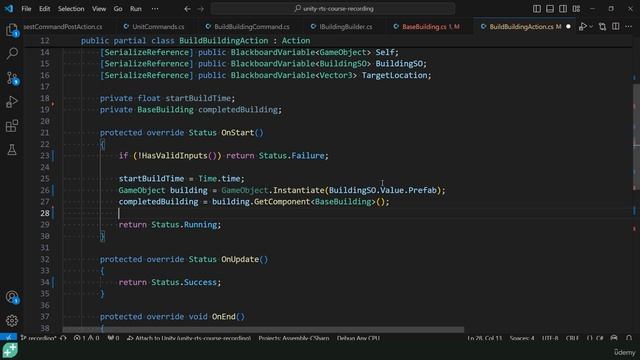This screenshot has height=360, width=640.
Task: Open the Customize Layout control
Action: tap(576, 9)
